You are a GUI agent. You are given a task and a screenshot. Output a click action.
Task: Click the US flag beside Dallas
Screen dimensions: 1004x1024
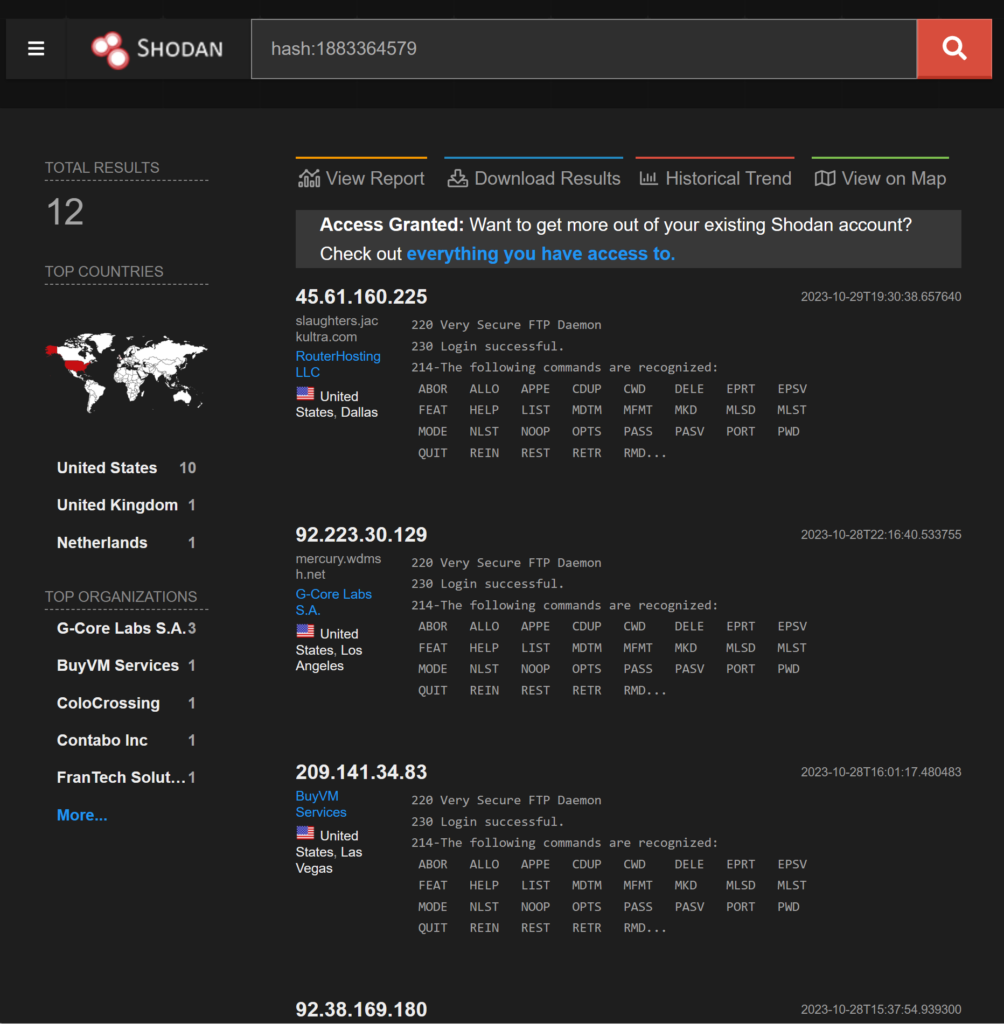tap(305, 394)
